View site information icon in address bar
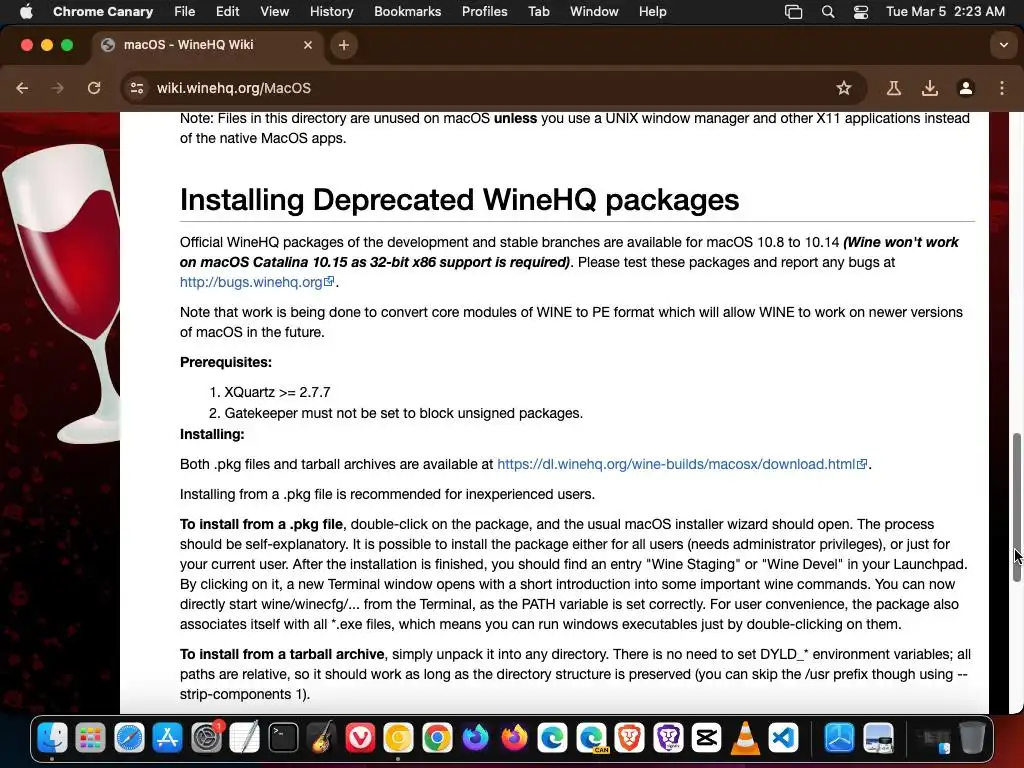Image resolution: width=1024 pixels, height=768 pixels. (136, 88)
